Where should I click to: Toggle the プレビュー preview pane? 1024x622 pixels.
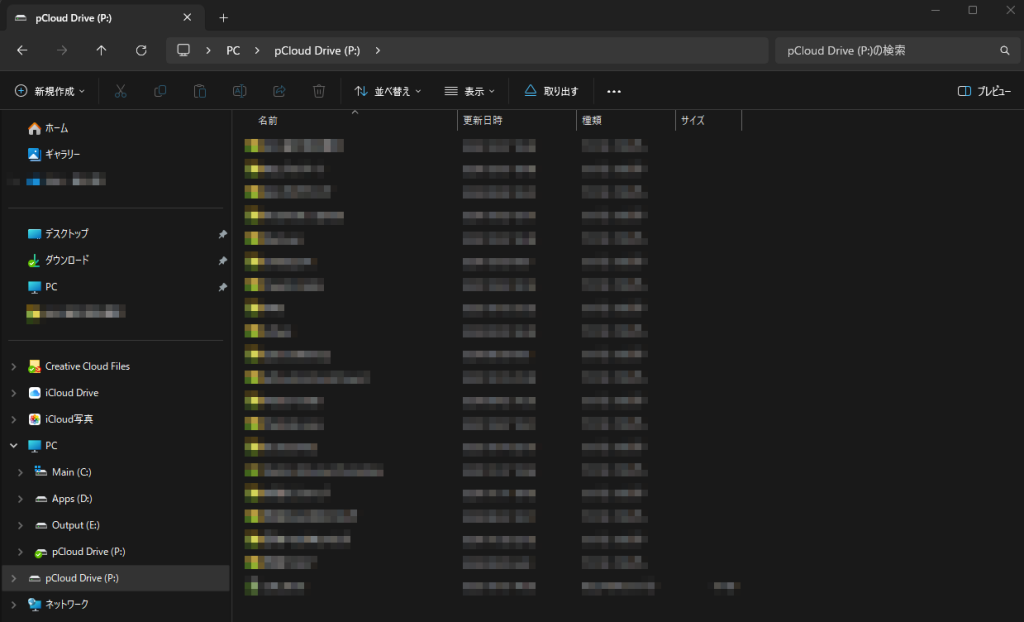point(984,91)
